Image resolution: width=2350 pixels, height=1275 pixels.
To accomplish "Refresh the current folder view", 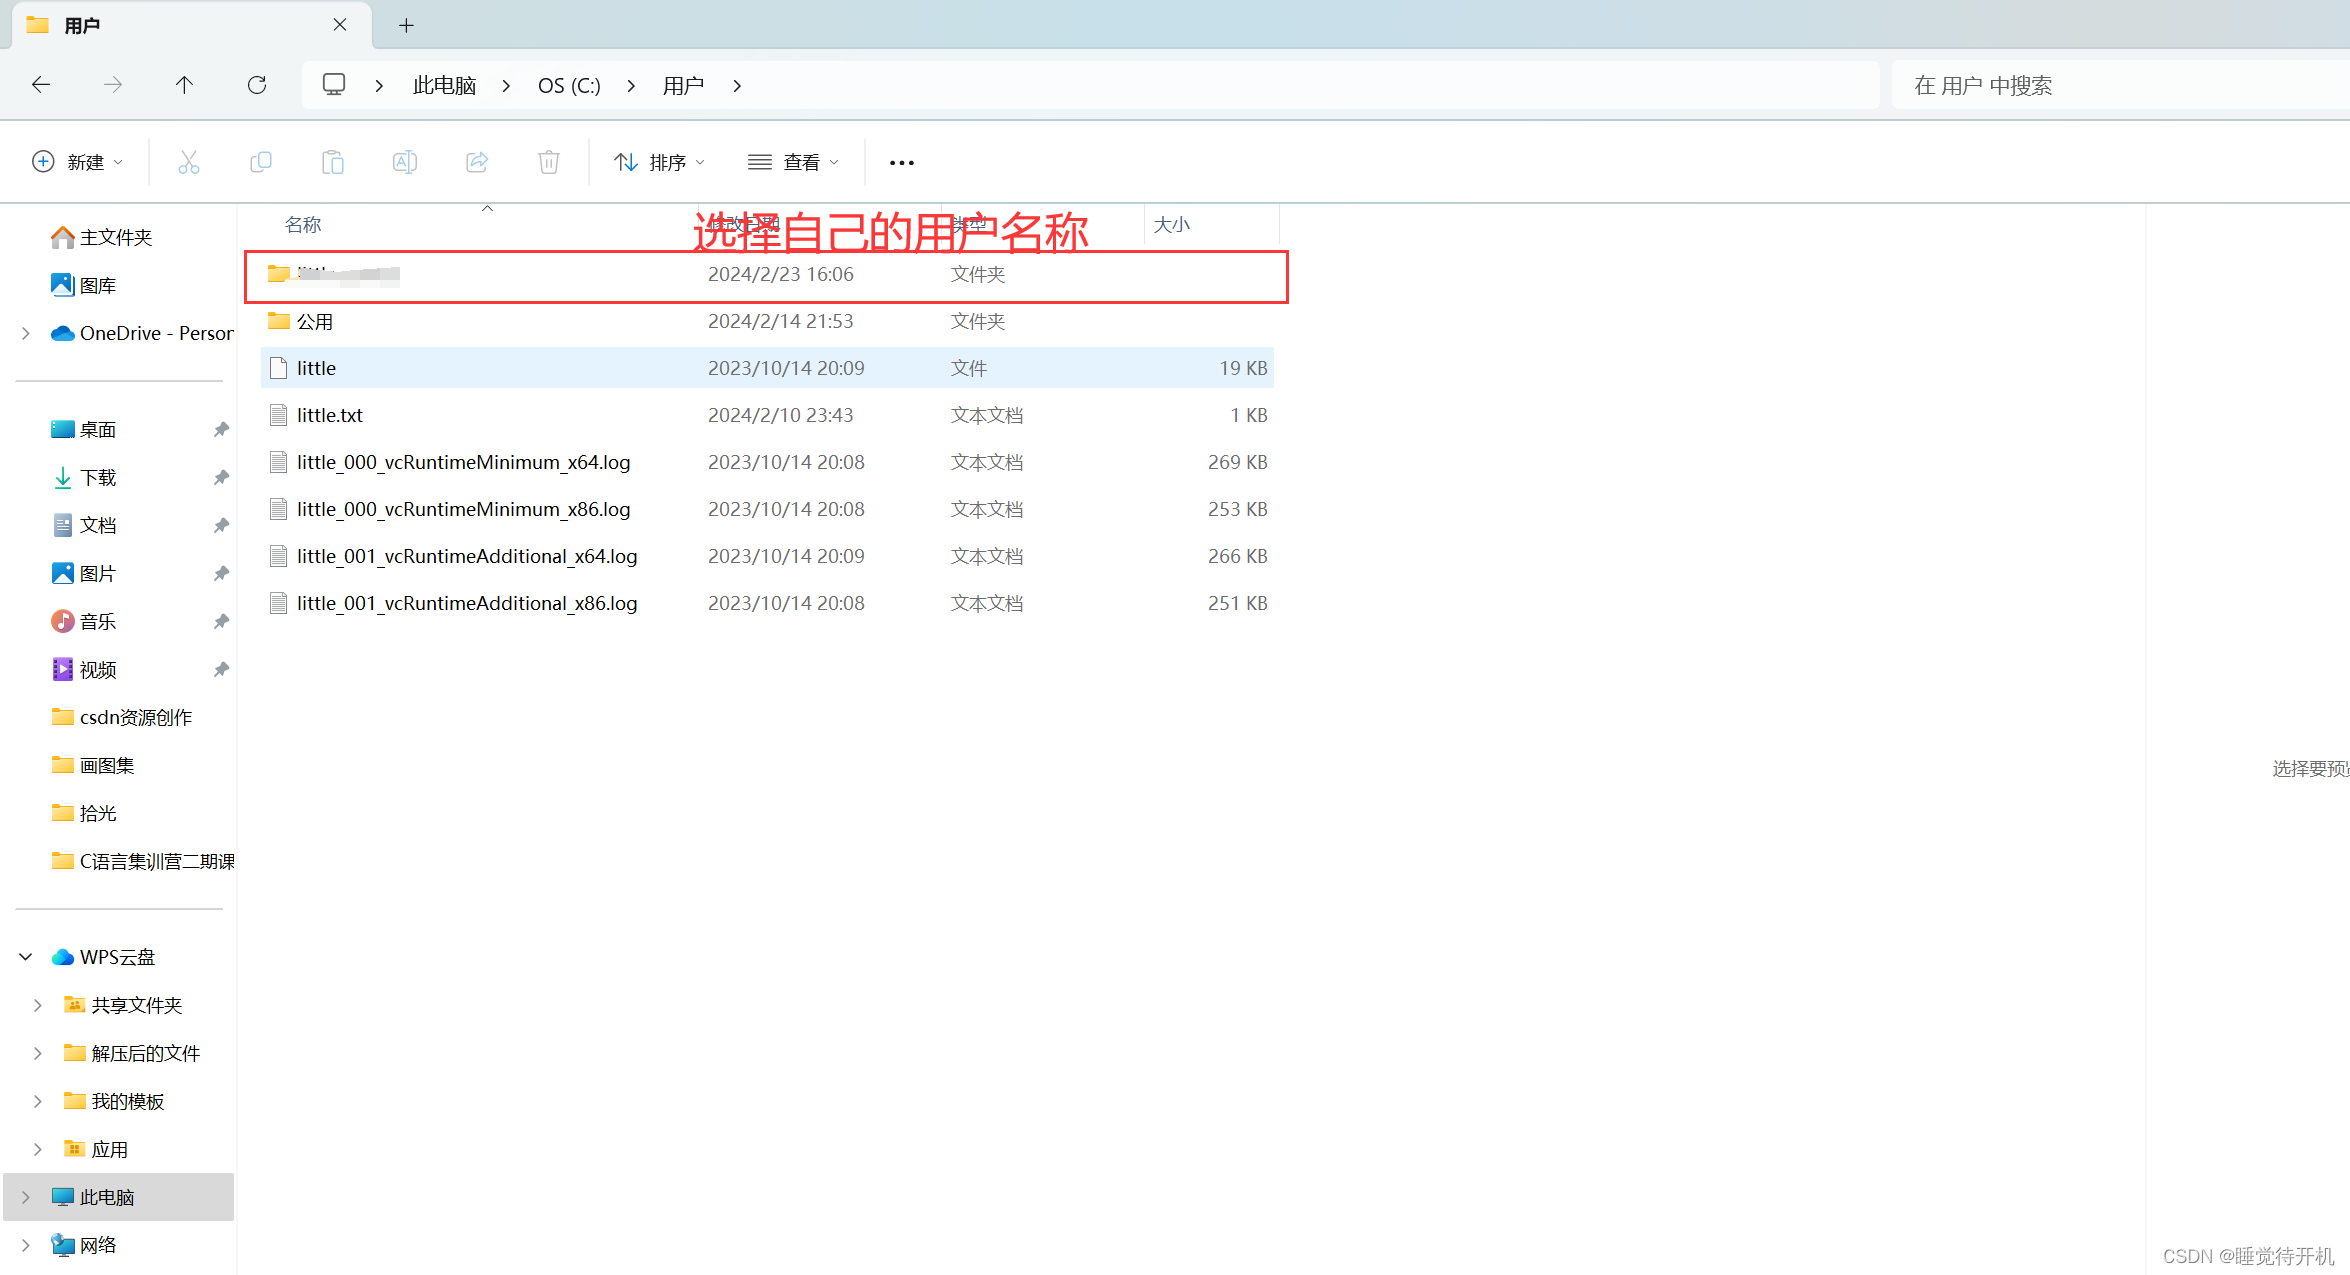I will (257, 85).
